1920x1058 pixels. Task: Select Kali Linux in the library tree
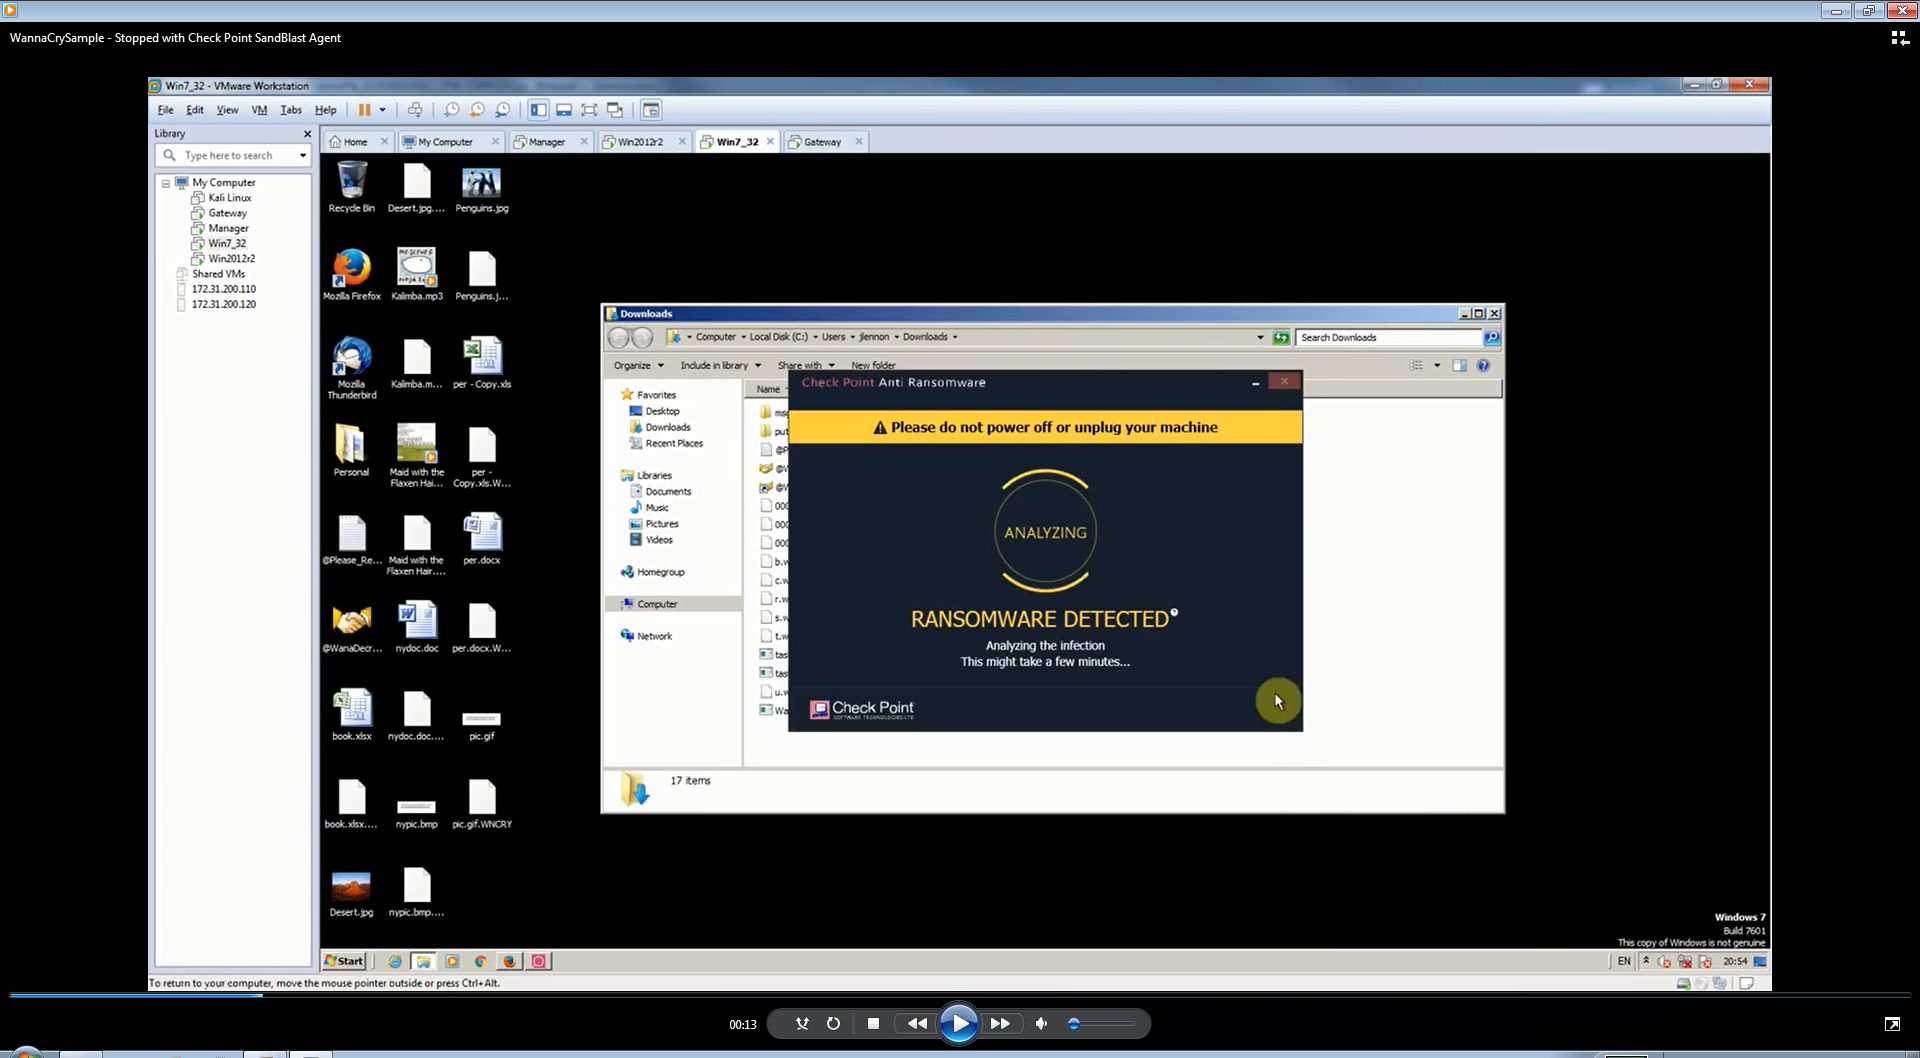(x=229, y=198)
